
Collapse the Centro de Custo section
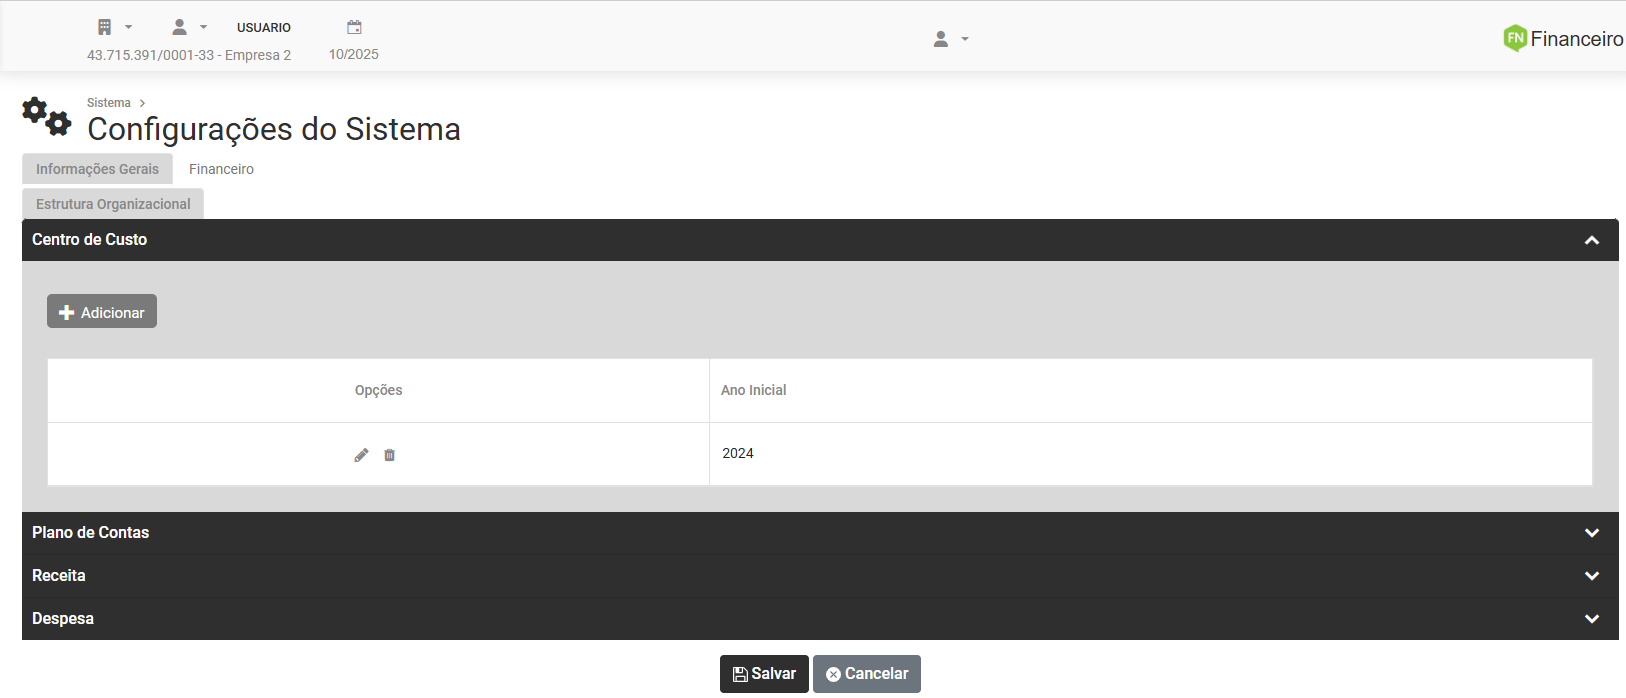click(1591, 240)
